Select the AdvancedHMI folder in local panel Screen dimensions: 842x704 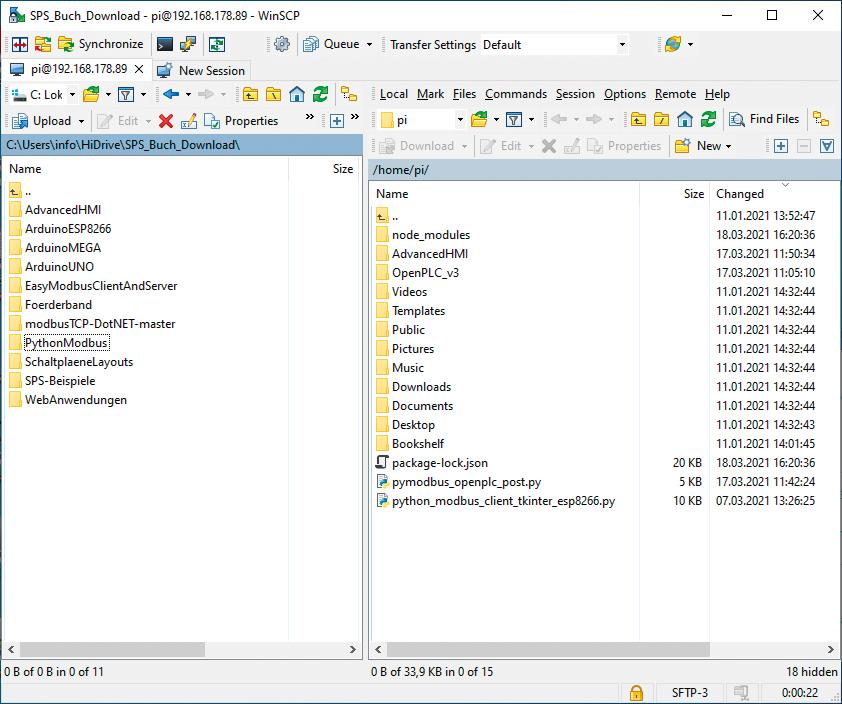(x=63, y=210)
